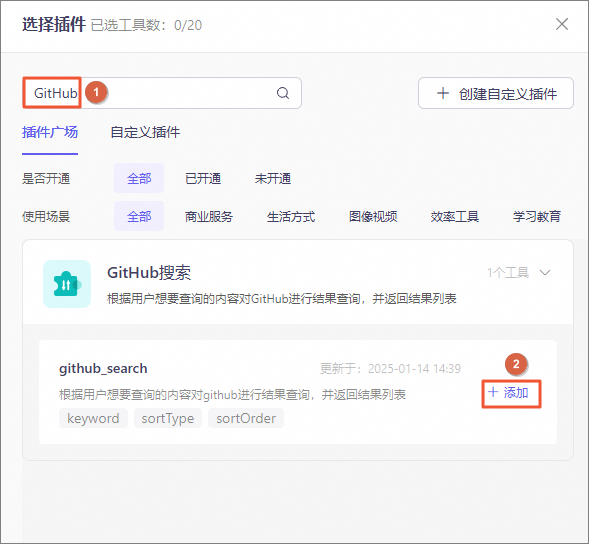Image resolution: width=589 pixels, height=544 pixels.
Task: Select 全部 in 是否开通 row
Action: coord(139,178)
